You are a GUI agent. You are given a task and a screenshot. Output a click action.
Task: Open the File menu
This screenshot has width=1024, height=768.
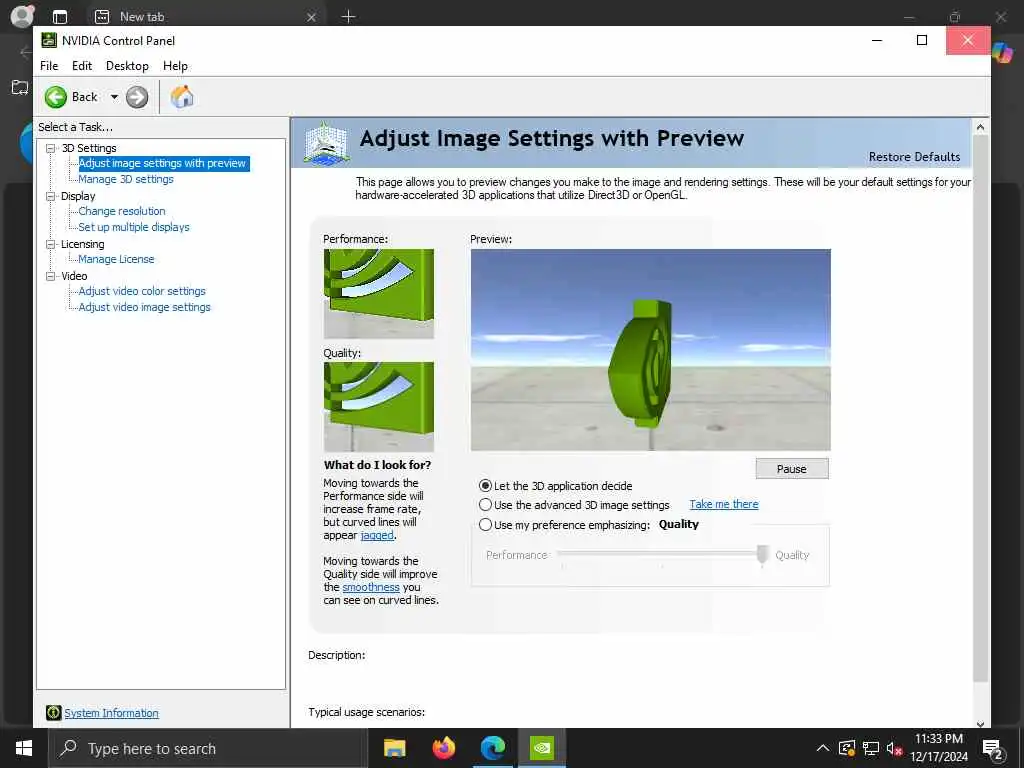click(49, 65)
